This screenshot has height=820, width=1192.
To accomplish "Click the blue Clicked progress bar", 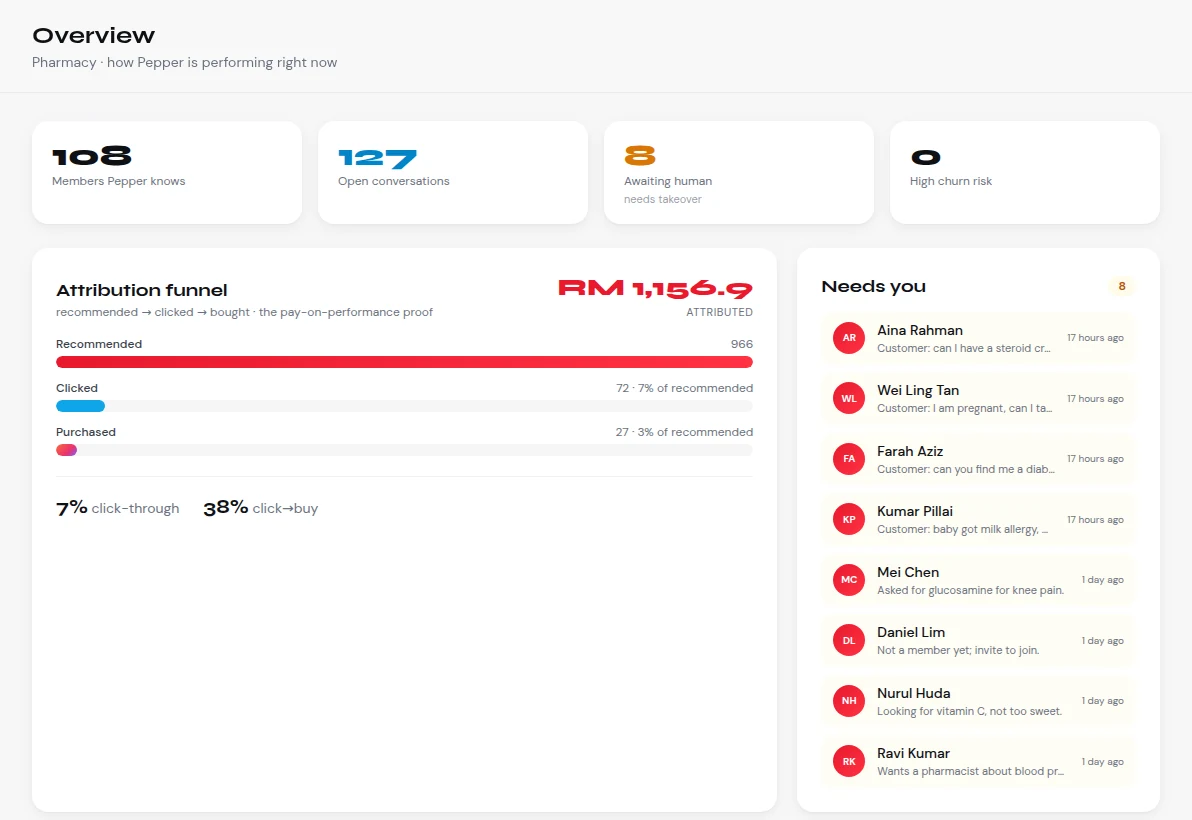I will point(80,407).
